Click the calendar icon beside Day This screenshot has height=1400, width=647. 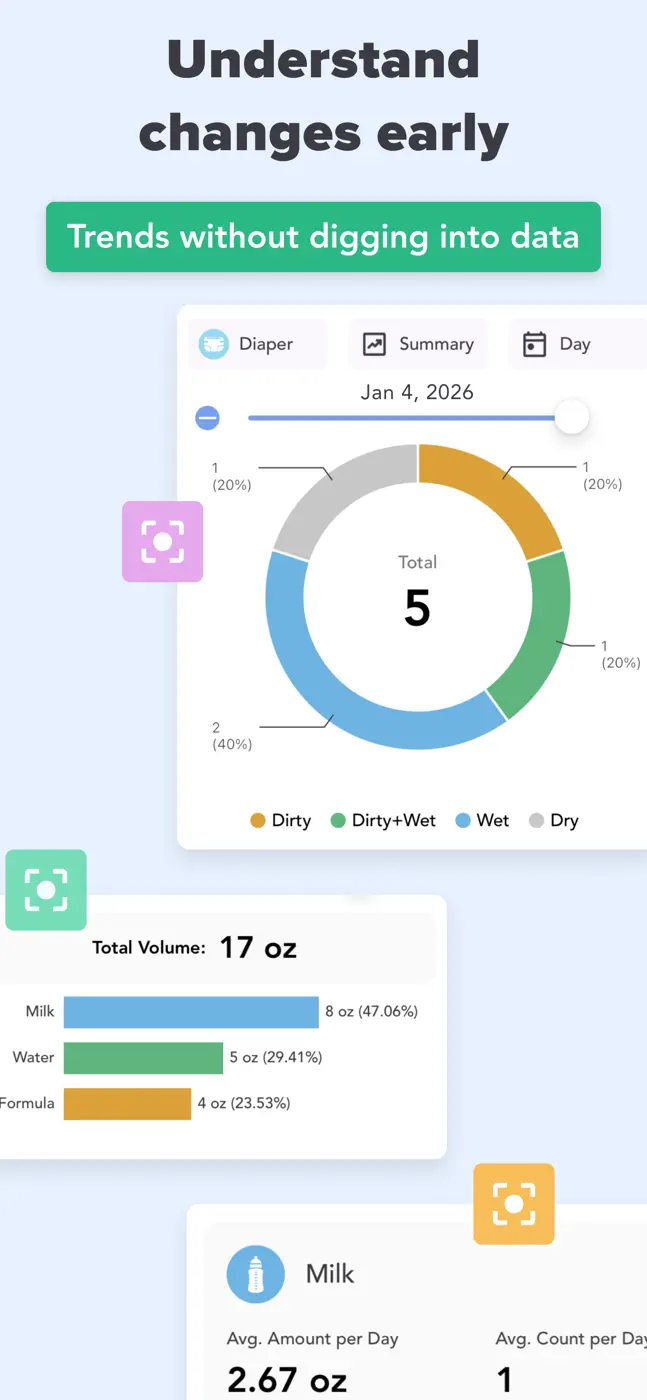pyautogui.click(x=535, y=344)
